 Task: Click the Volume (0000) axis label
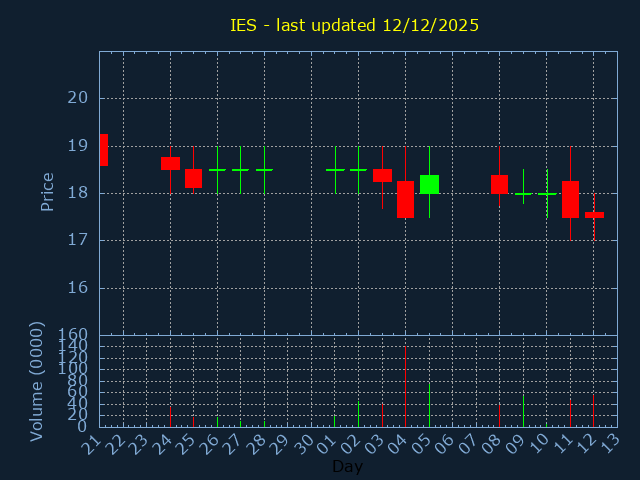pyautogui.click(x=37, y=380)
